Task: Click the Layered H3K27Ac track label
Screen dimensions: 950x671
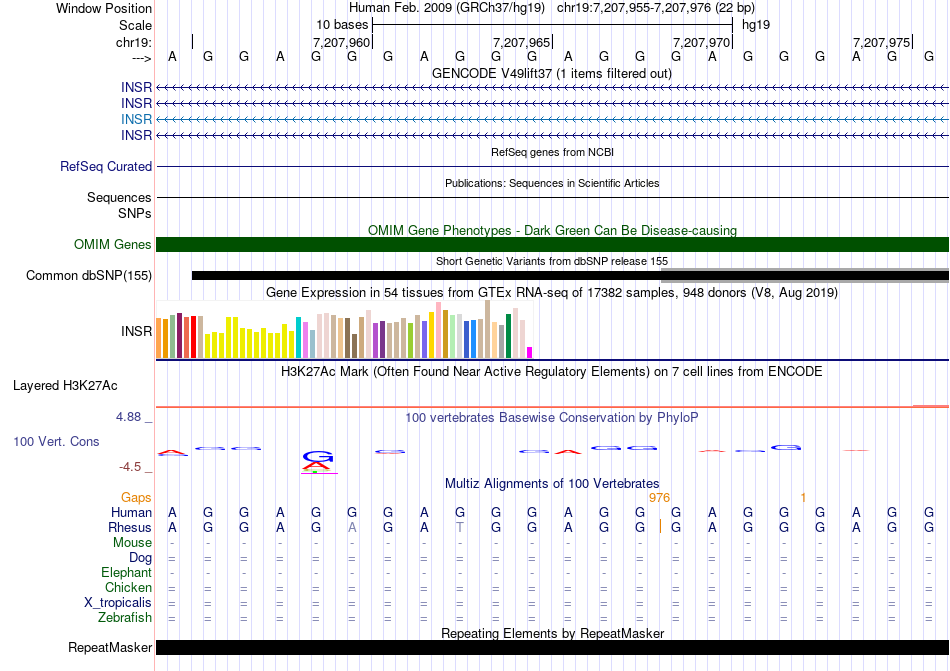Action: [x=65, y=385]
